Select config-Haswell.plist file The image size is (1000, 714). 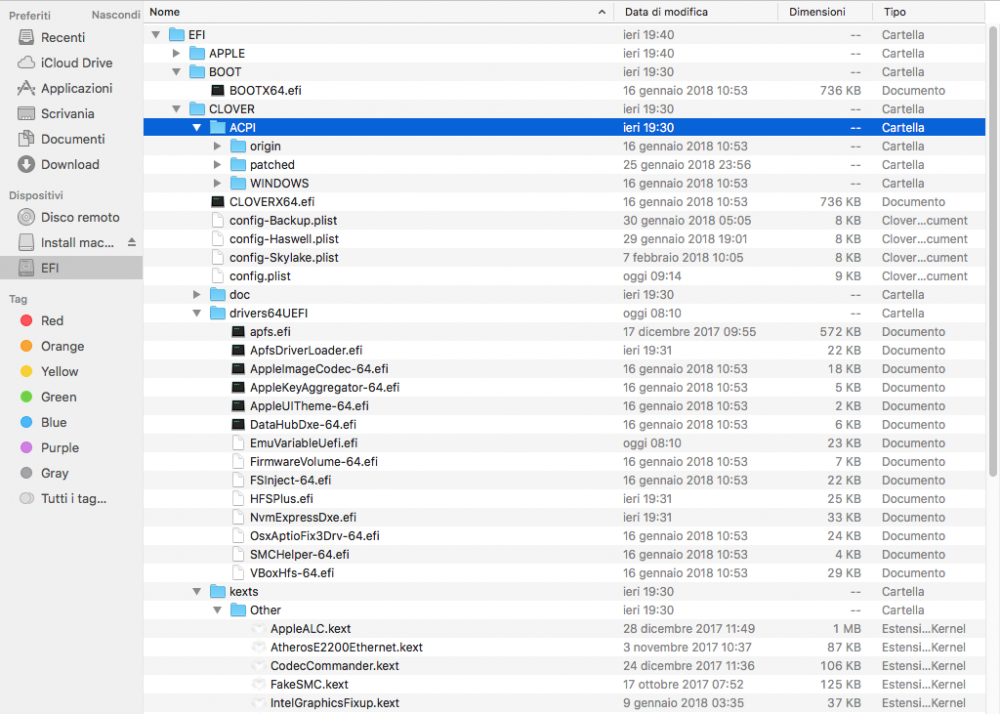[564, 239]
